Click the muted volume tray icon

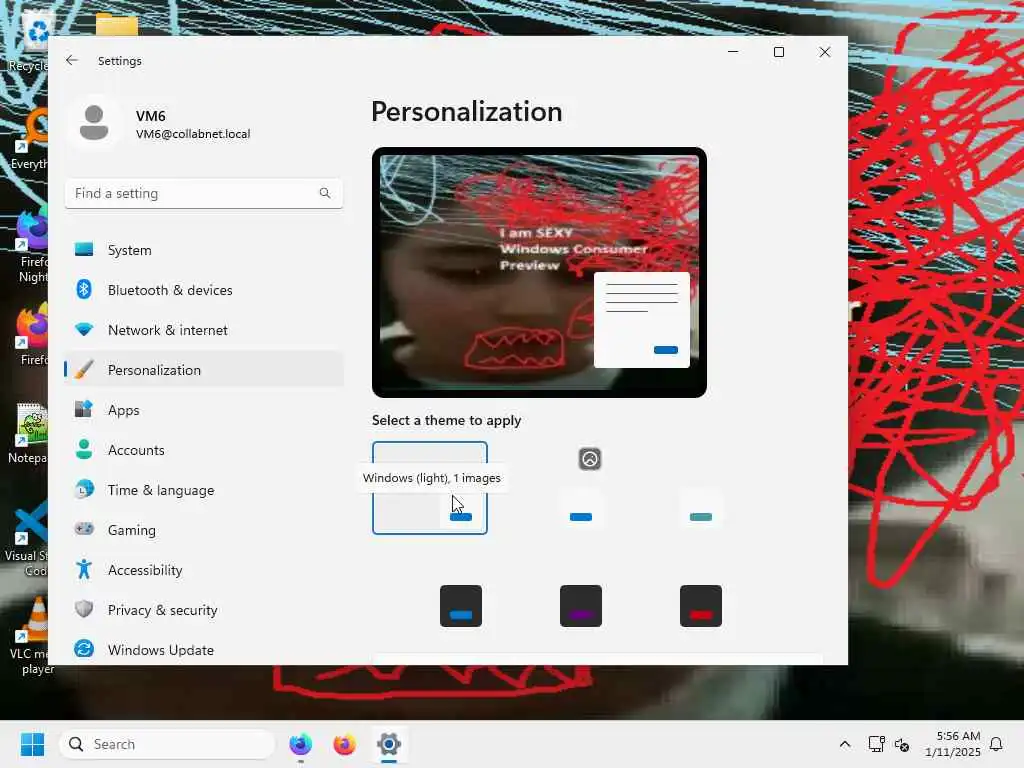[x=902, y=744]
